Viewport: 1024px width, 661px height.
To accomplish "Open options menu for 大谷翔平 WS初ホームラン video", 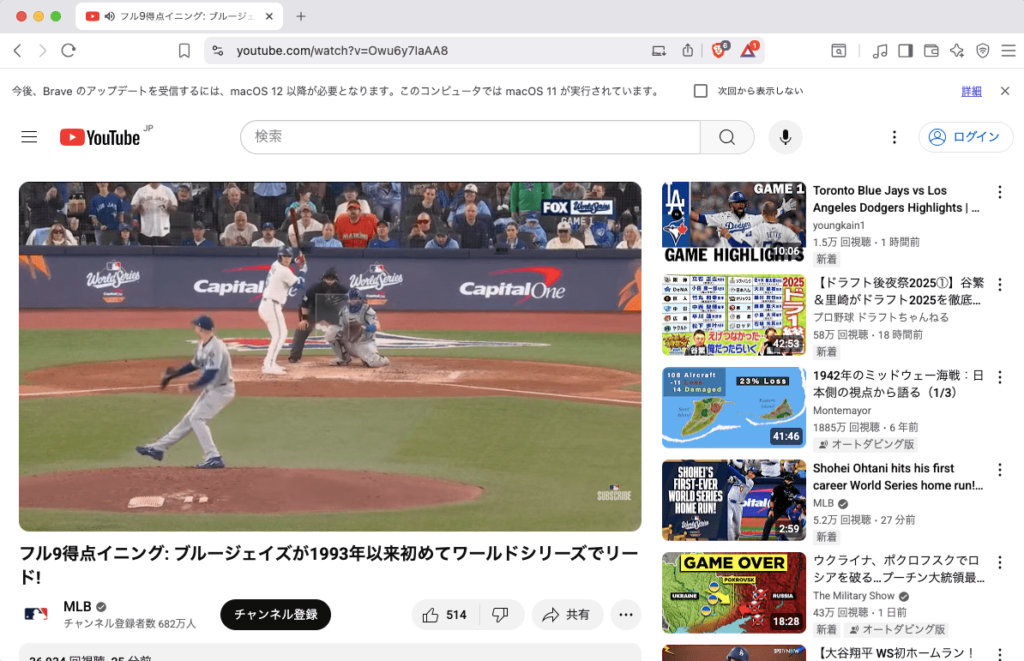I will click(x=1000, y=653).
